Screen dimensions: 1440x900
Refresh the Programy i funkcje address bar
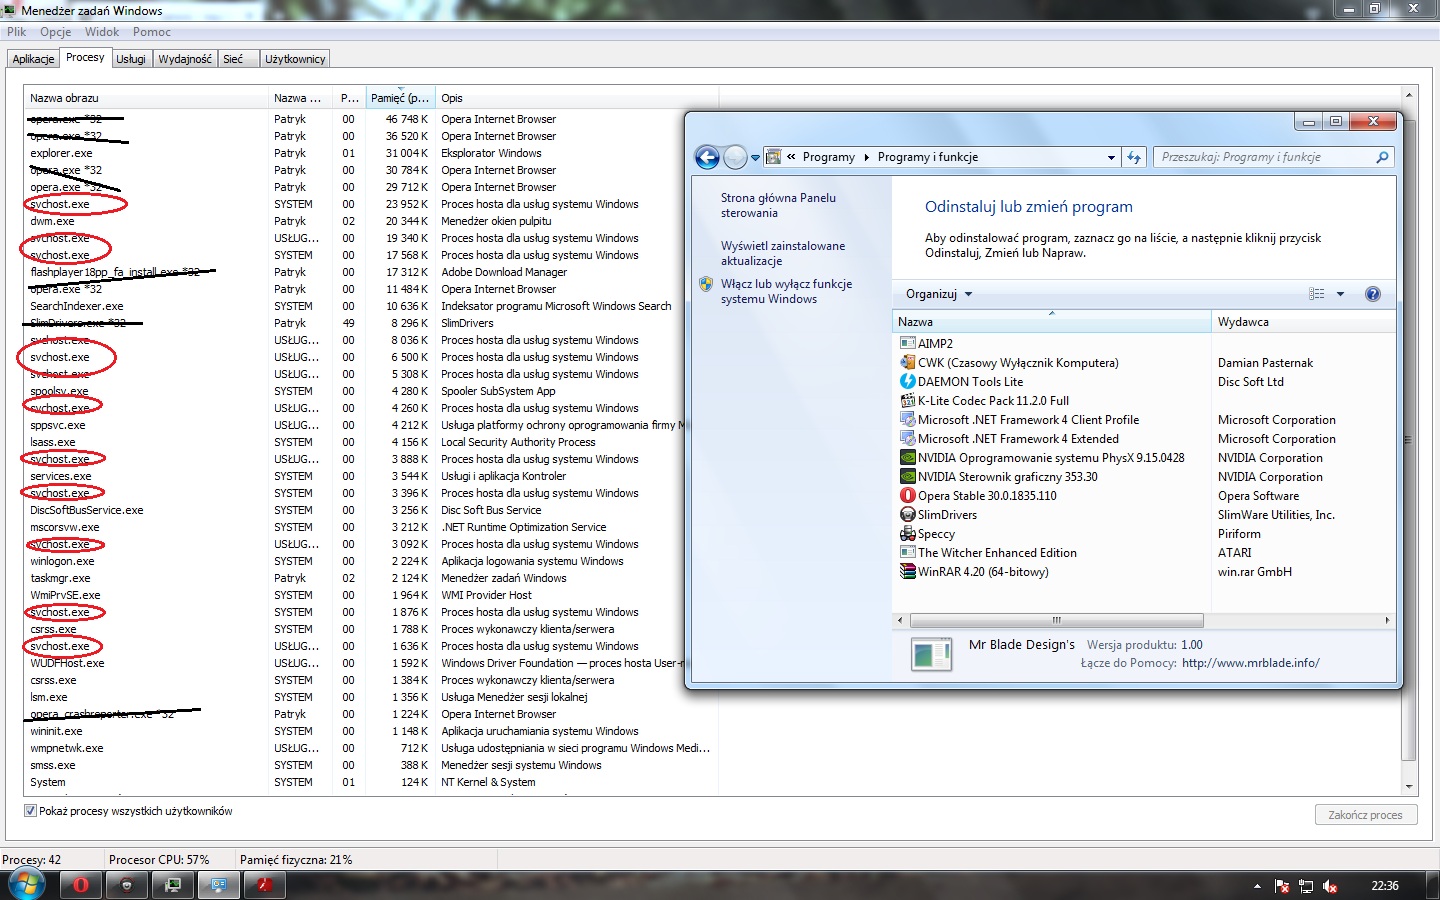pyautogui.click(x=1134, y=157)
